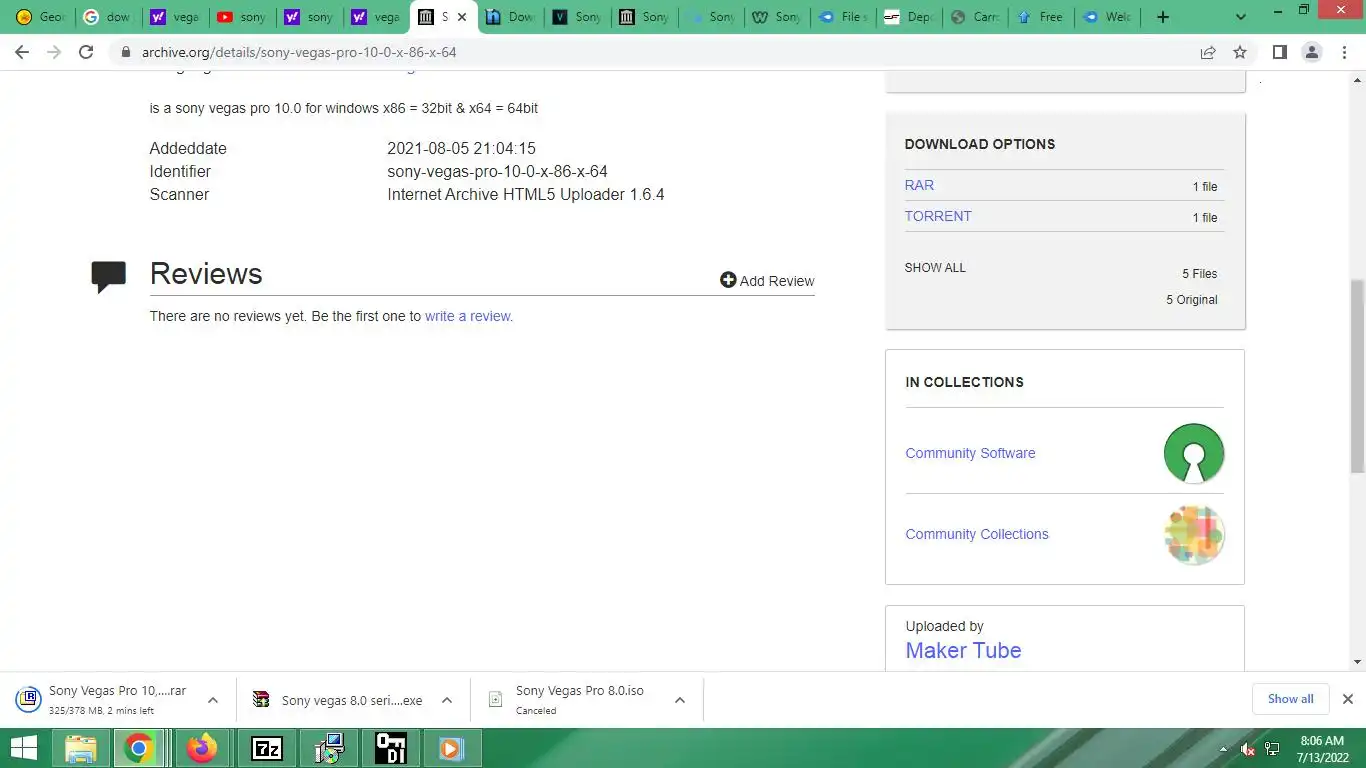
Task: Switch to the 'Welc' tab
Action: [1108, 17]
